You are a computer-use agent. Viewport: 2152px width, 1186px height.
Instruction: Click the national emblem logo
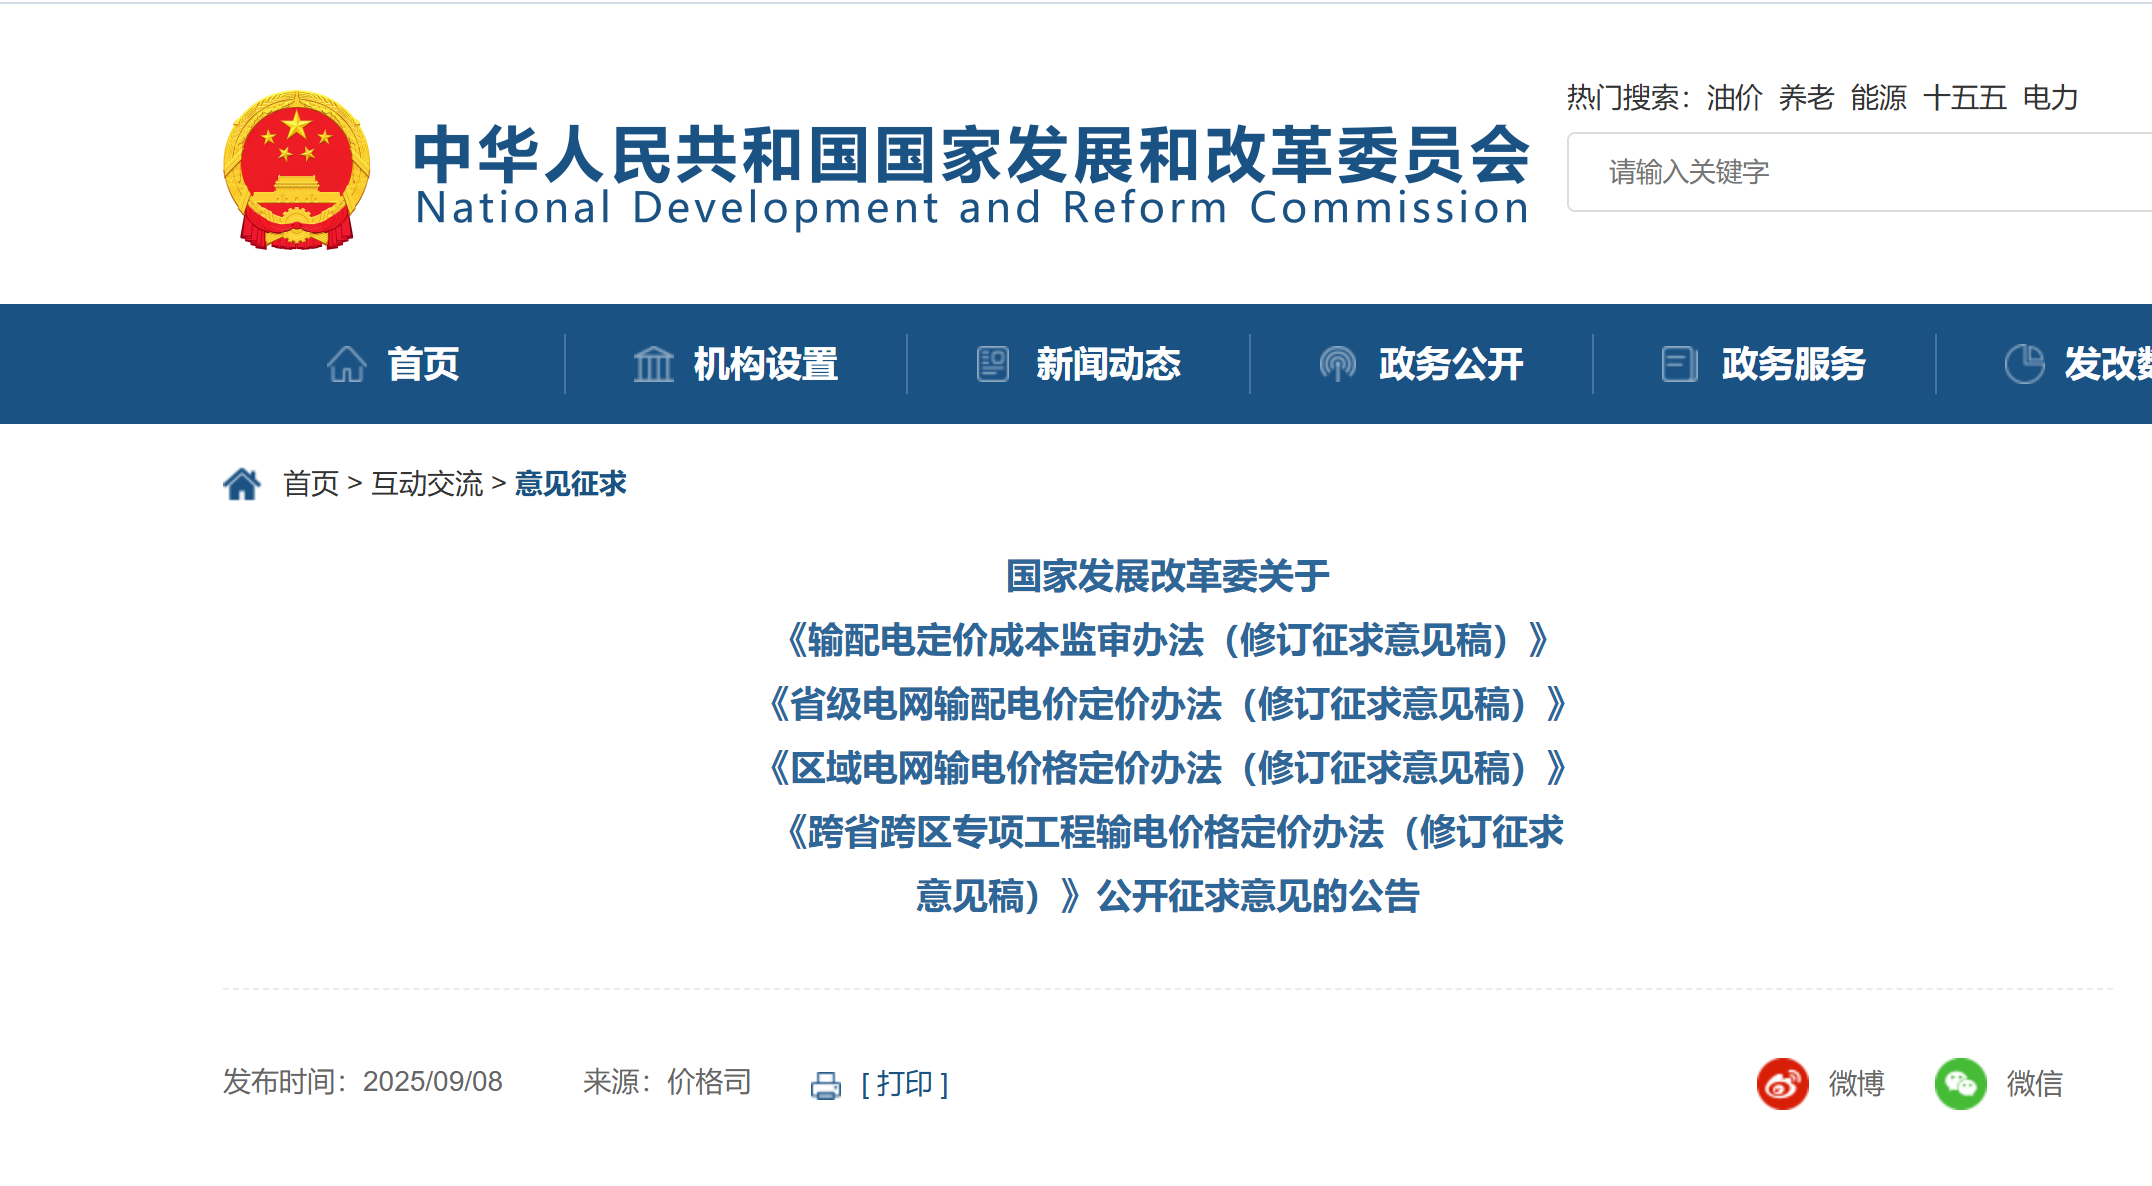pos(296,170)
